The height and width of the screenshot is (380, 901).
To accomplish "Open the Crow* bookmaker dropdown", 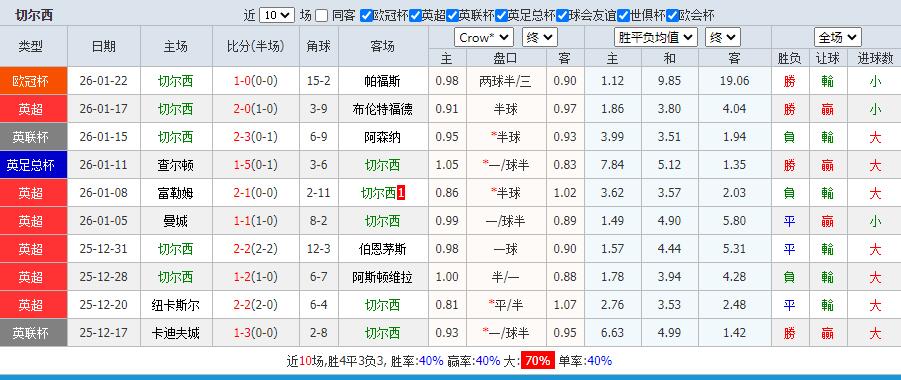I will [483, 38].
